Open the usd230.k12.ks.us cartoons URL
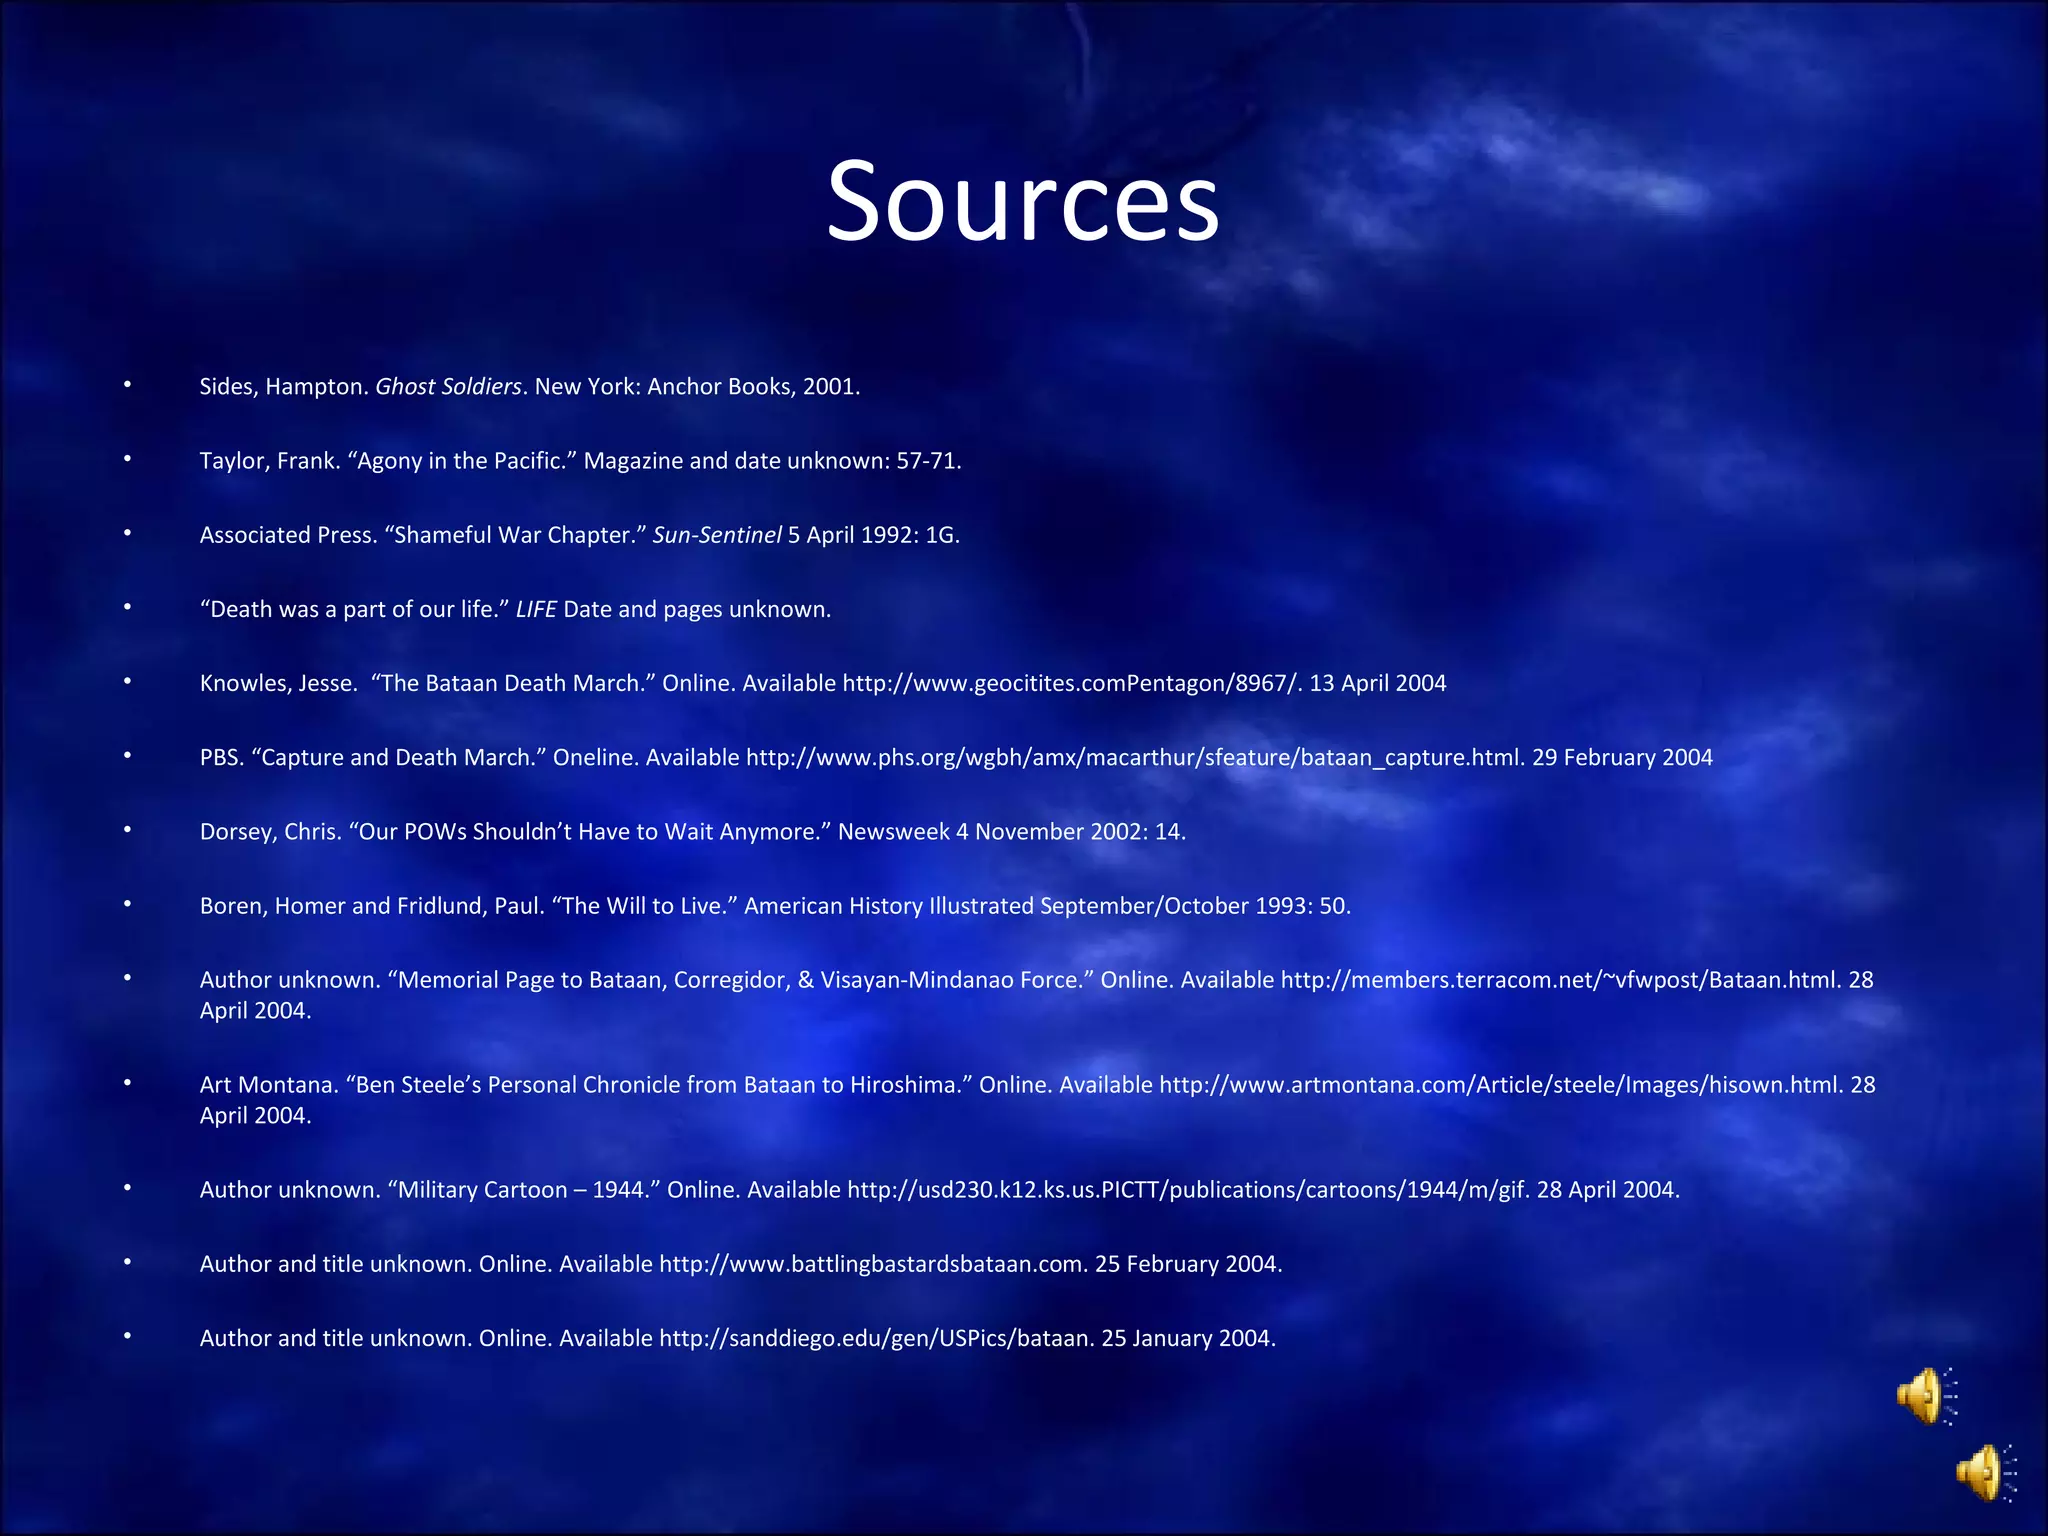The width and height of the screenshot is (2048, 1536). click(1188, 1190)
